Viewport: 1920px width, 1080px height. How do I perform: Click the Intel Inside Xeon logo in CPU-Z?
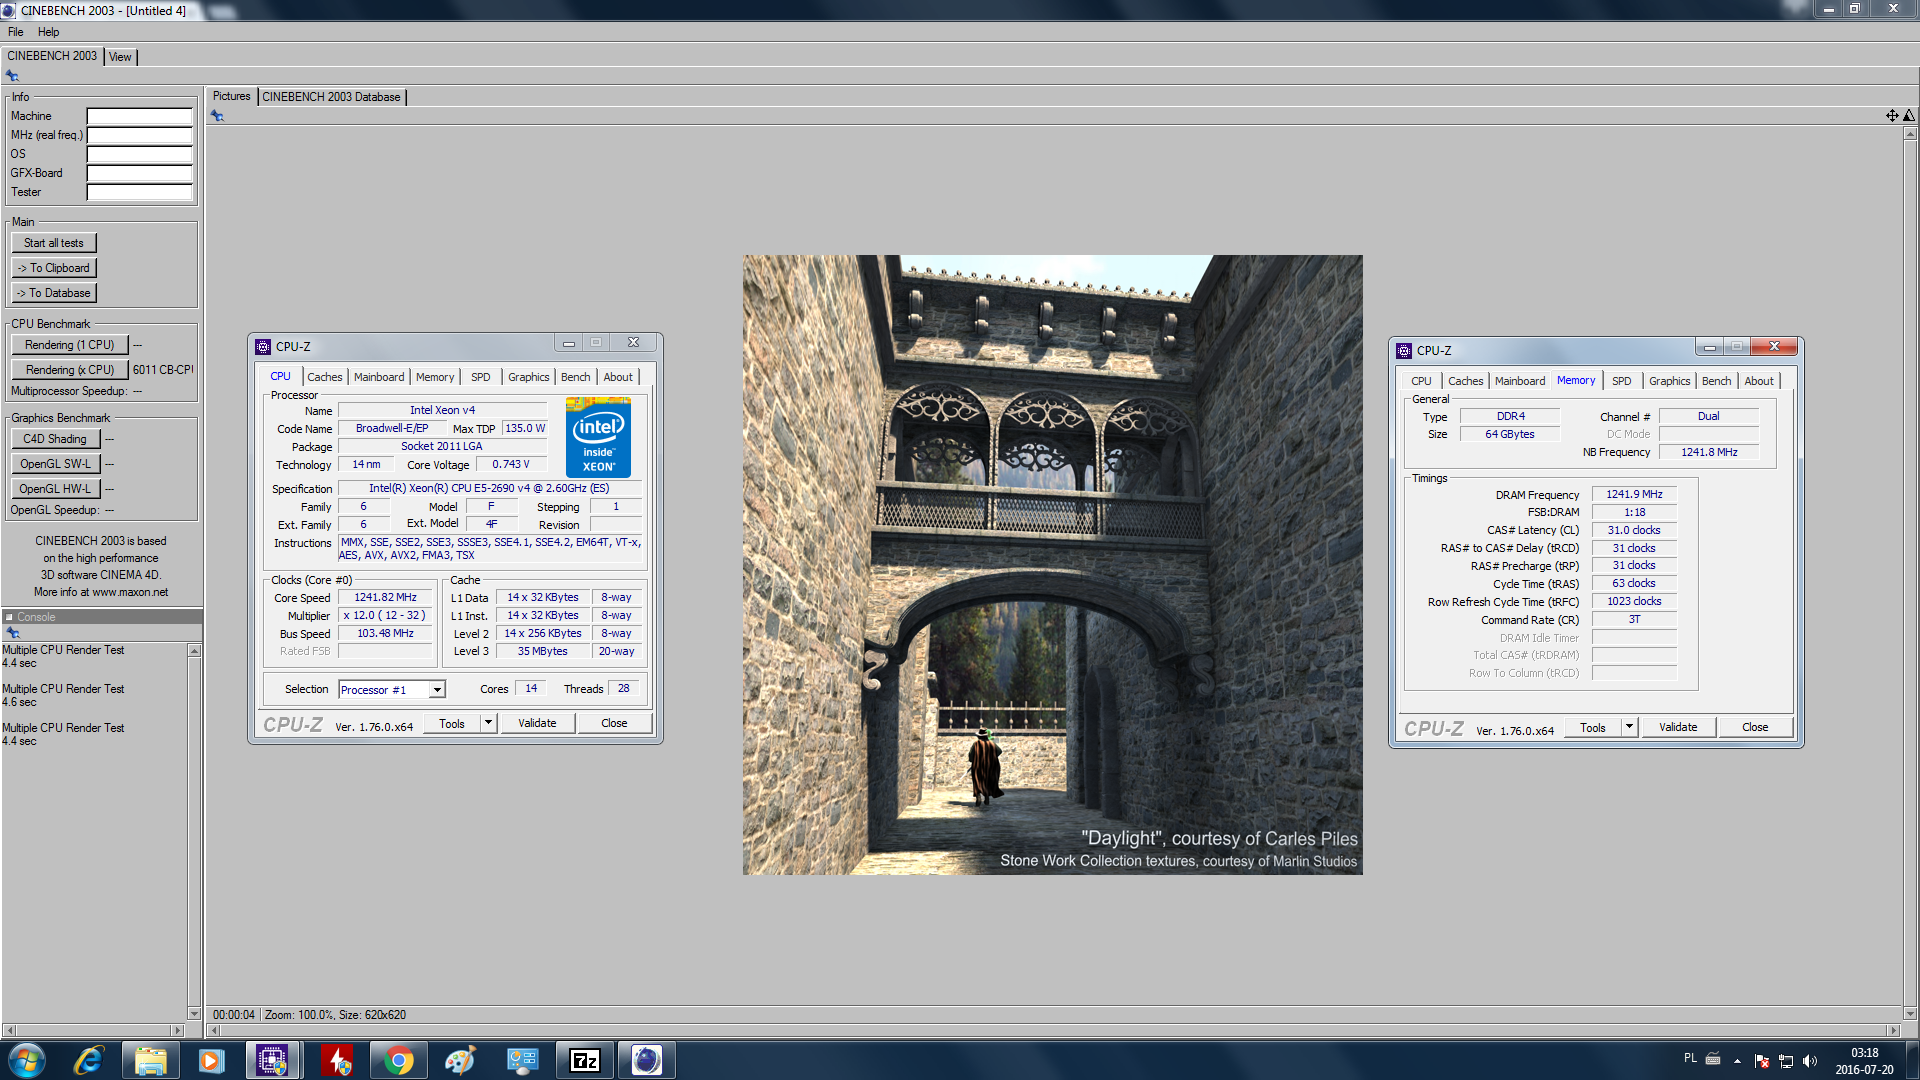[598, 437]
